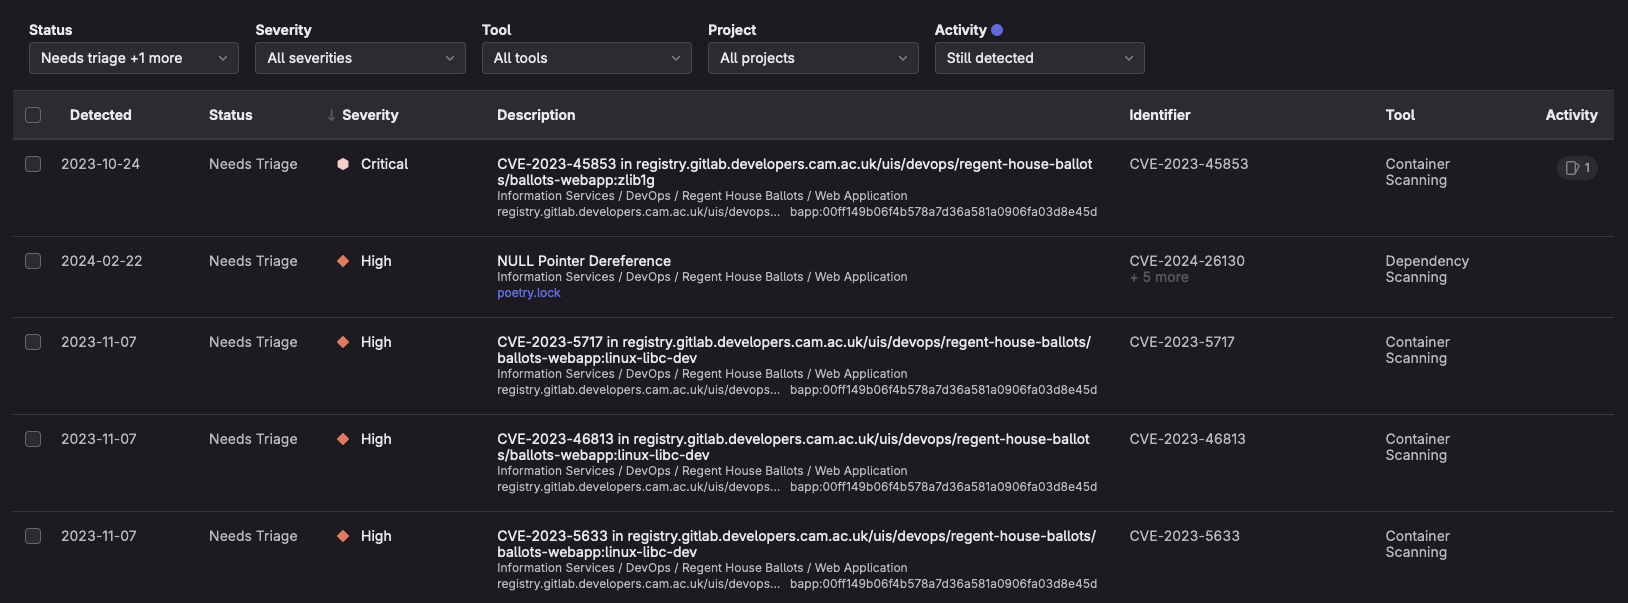Click the blue Activity filter indicator dot
The width and height of the screenshot is (1628, 603).
(997, 30)
